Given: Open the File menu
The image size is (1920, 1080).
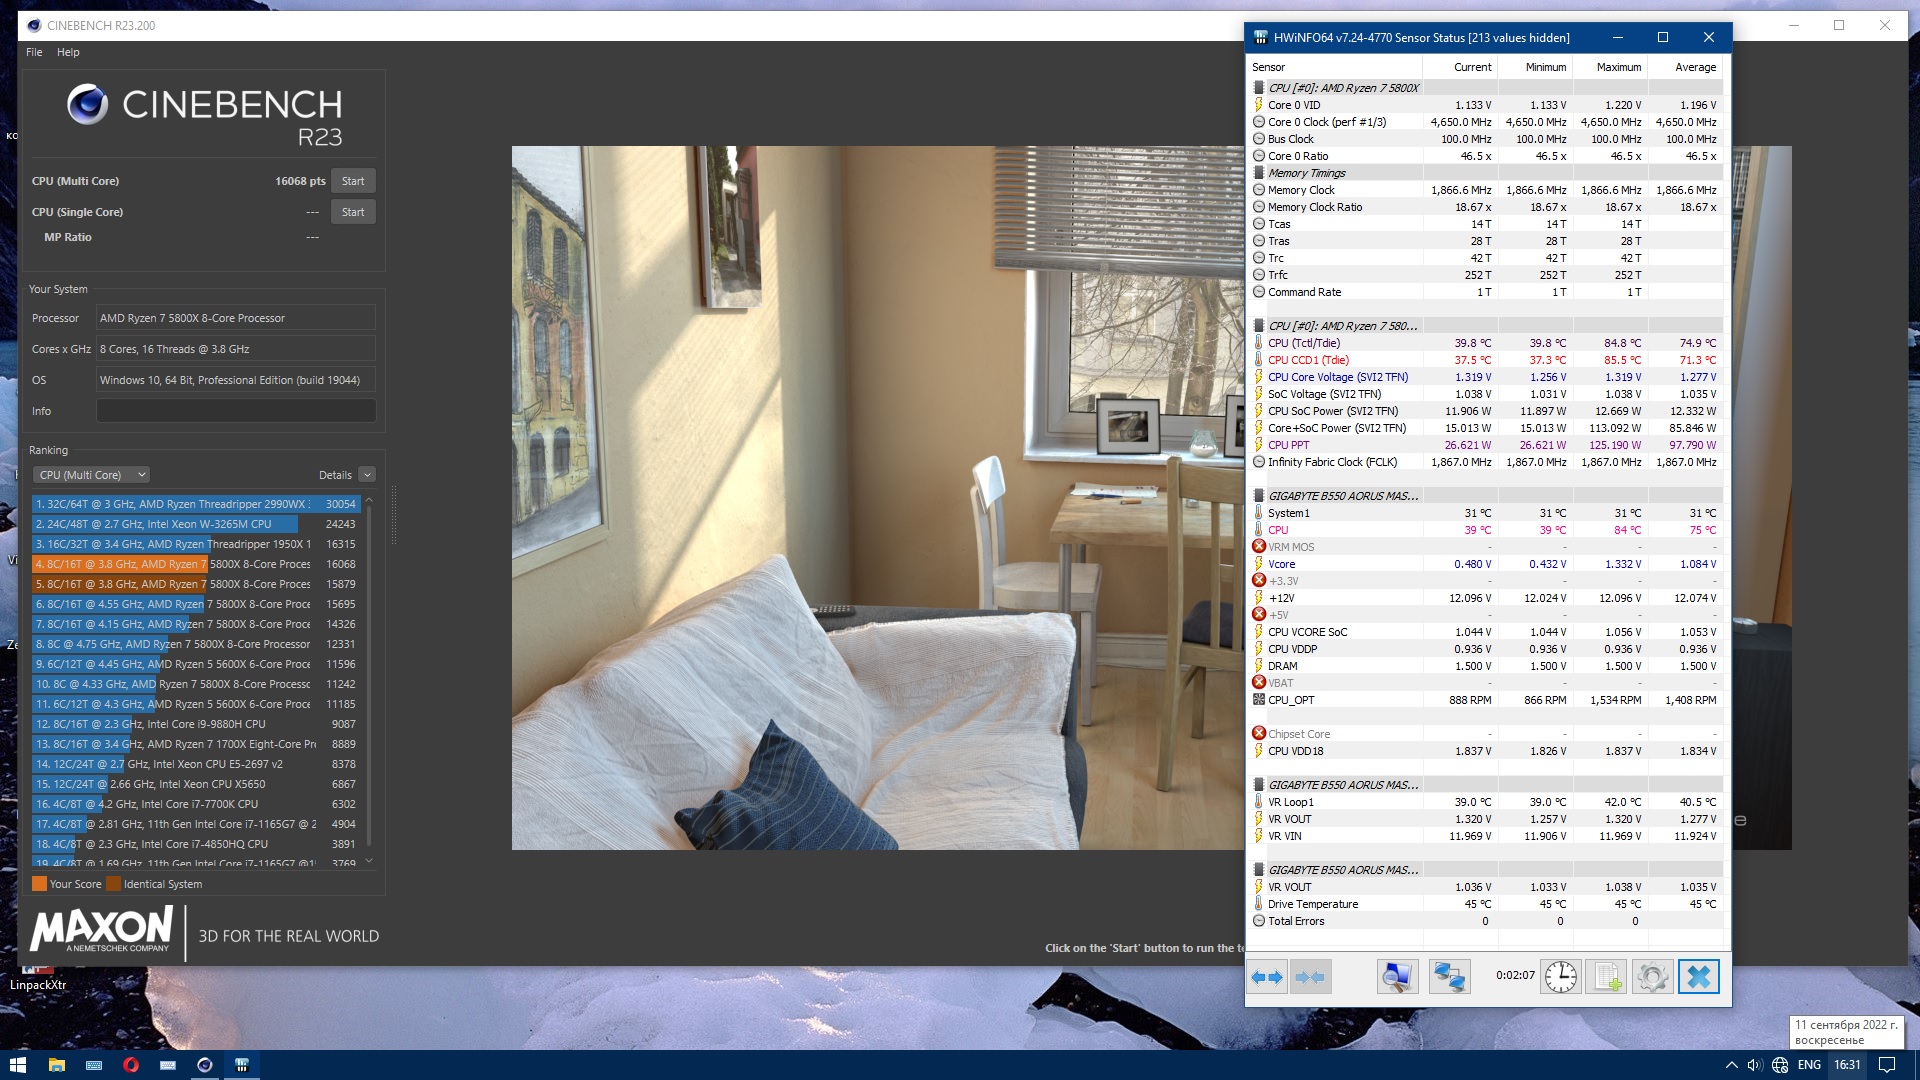Looking at the screenshot, I should tap(34, 52).
